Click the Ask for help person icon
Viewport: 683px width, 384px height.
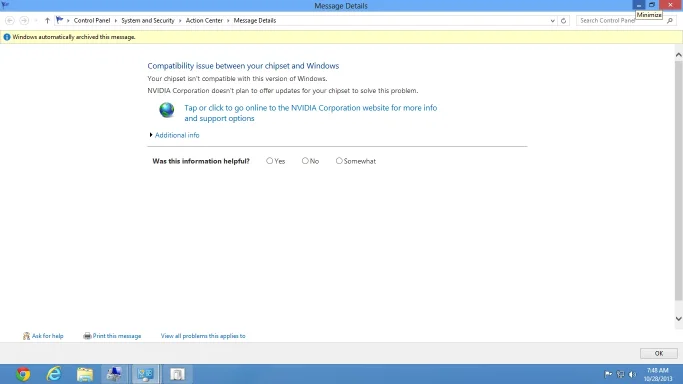point(26,336)
